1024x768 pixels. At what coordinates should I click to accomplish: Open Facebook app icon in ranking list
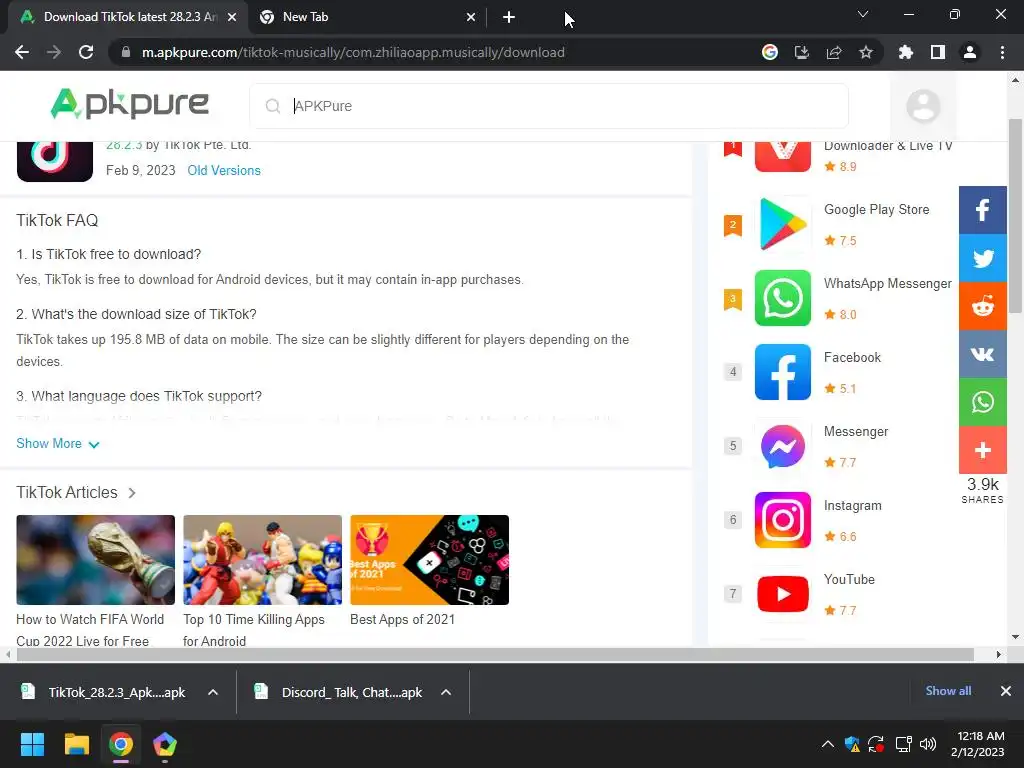782,372
